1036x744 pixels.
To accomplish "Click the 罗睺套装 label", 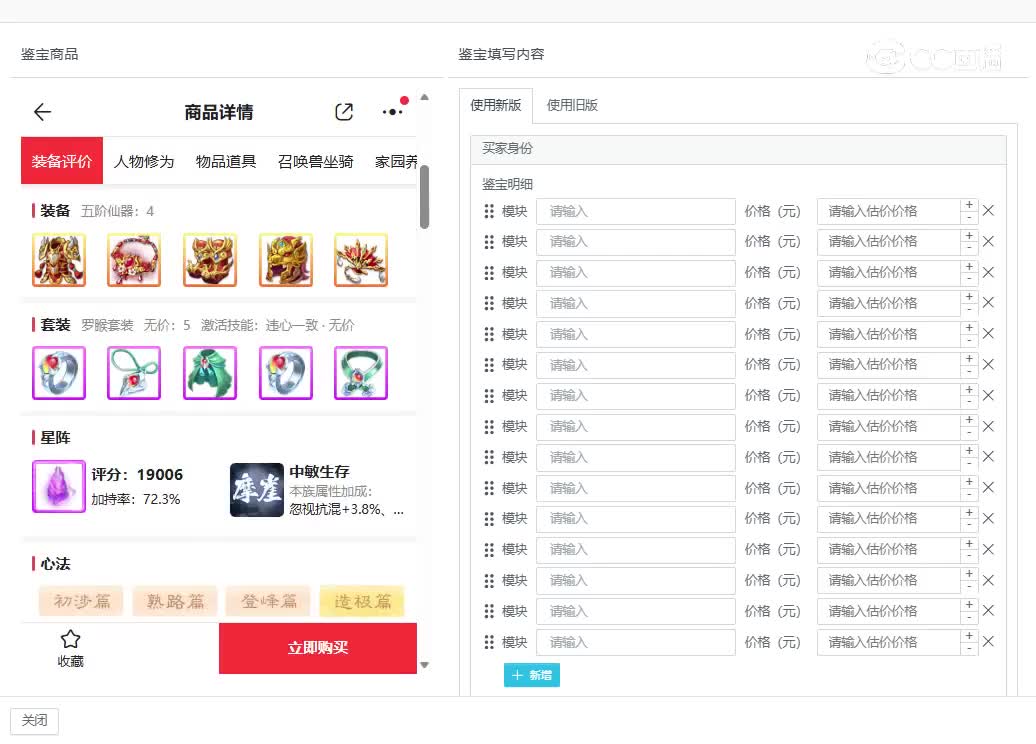I will [107, 325].
